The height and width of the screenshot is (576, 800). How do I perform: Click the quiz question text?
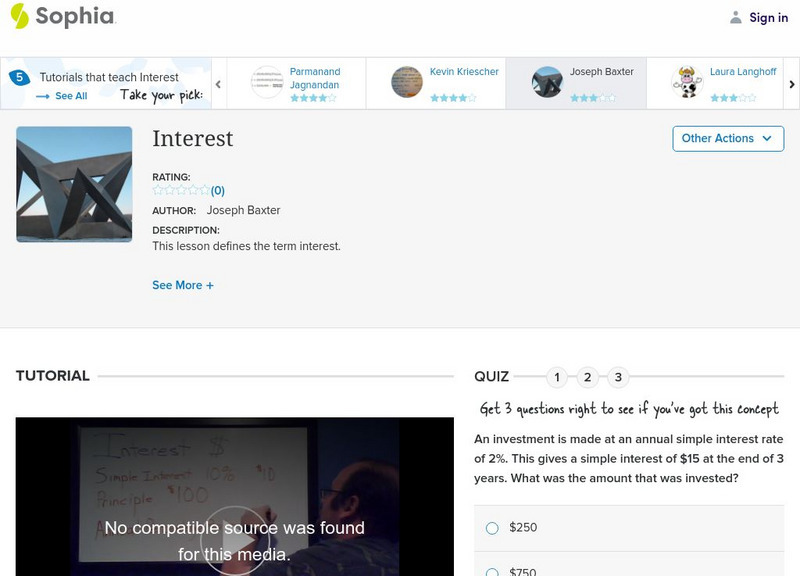pos(629,459)
